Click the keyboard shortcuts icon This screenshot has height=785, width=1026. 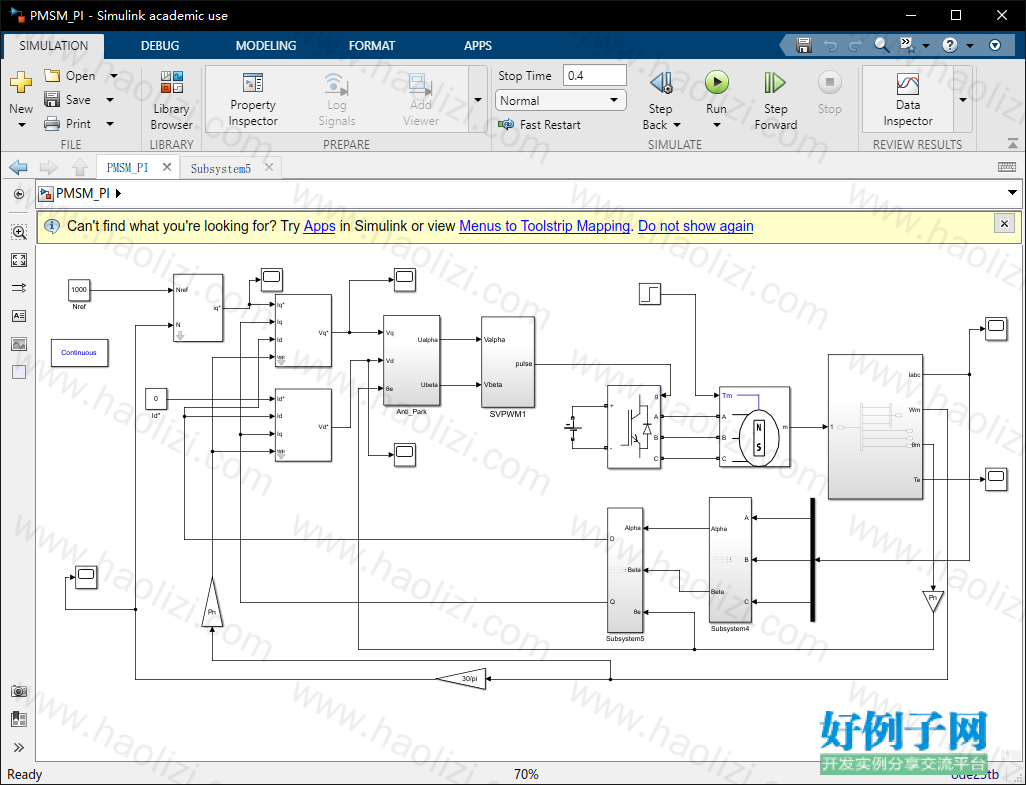(1007, 167)
